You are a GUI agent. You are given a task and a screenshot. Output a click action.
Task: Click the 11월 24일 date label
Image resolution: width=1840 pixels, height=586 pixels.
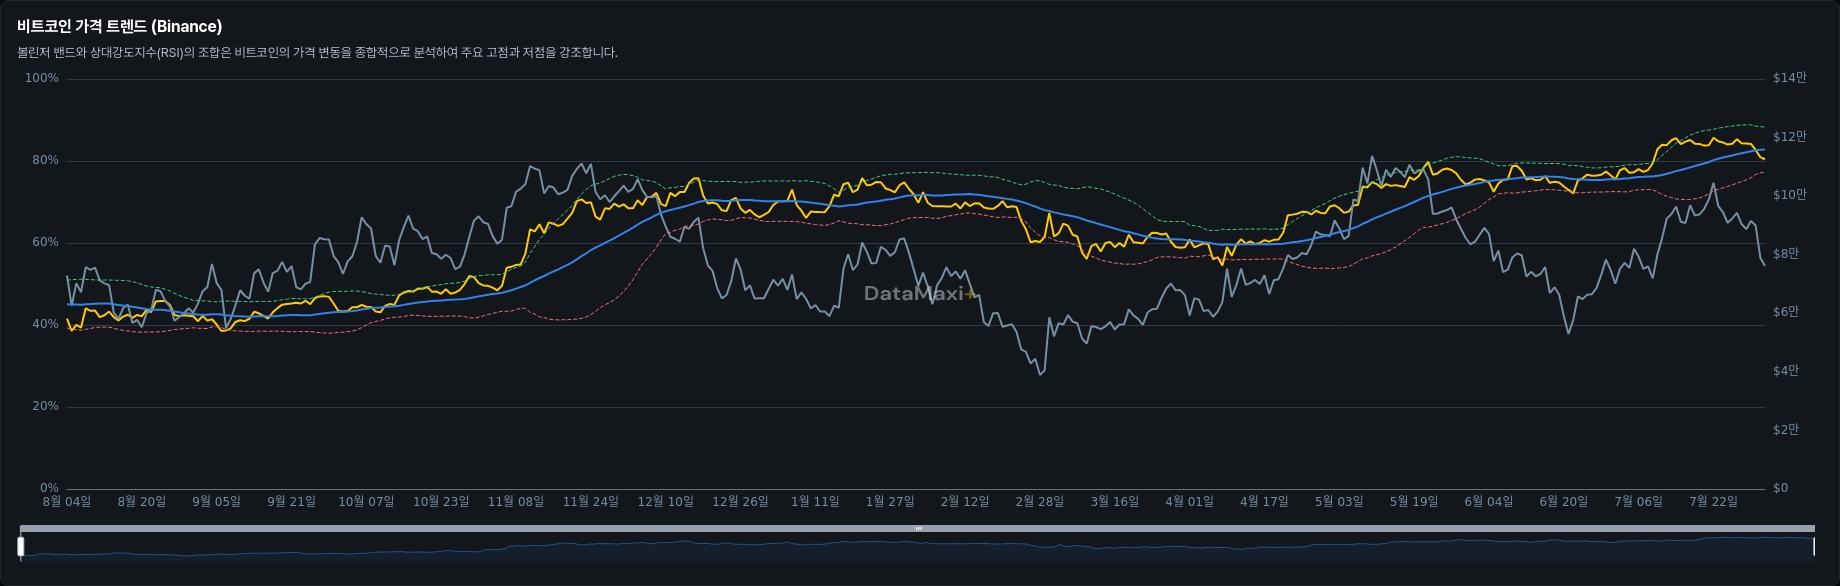coord(591,502)
